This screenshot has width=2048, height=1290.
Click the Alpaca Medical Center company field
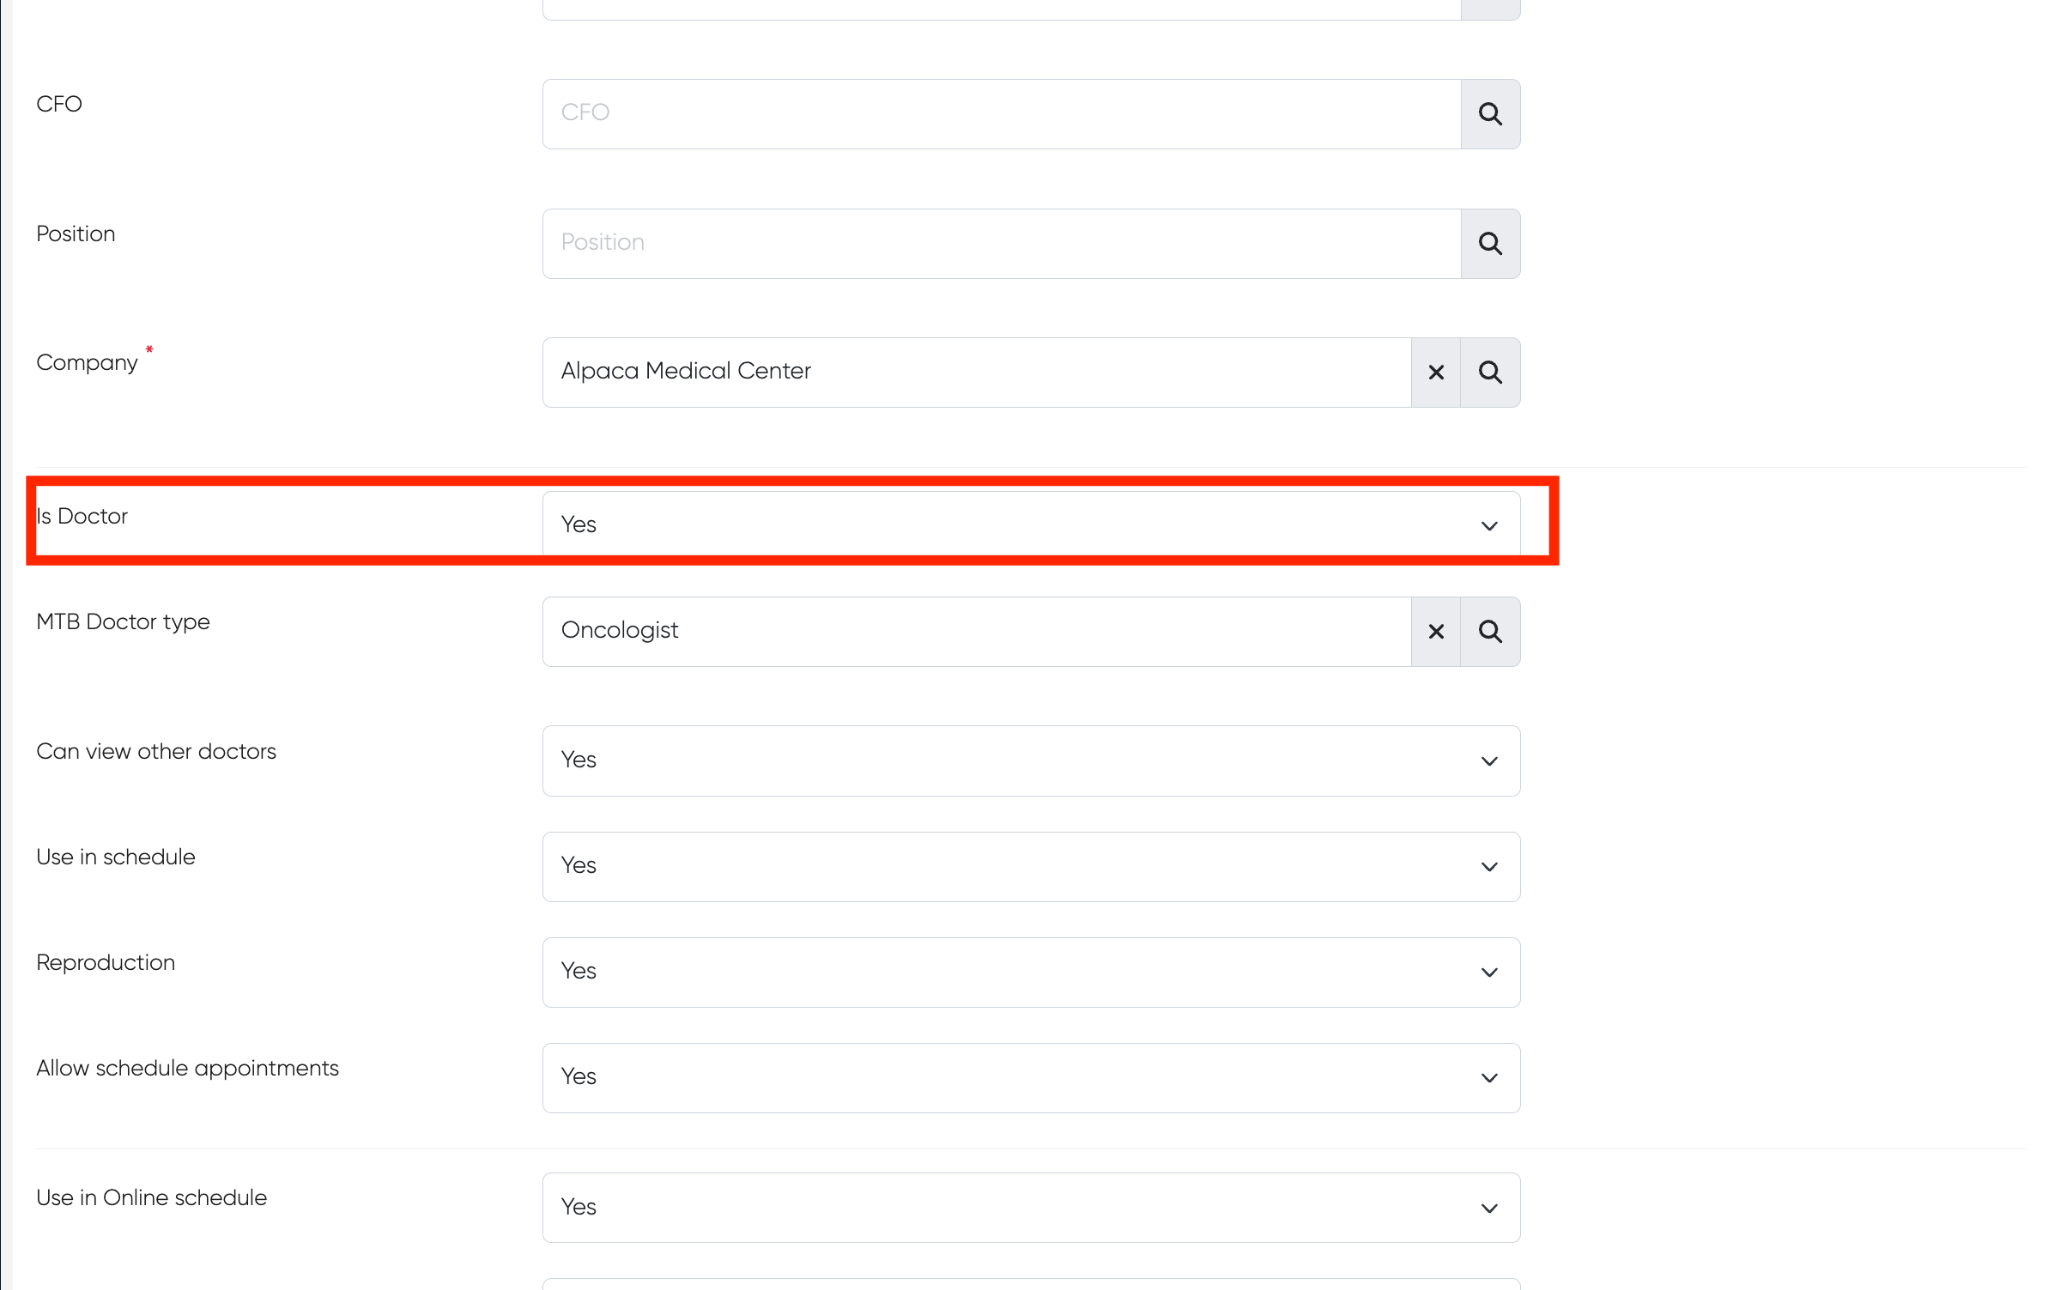[975, 372]
